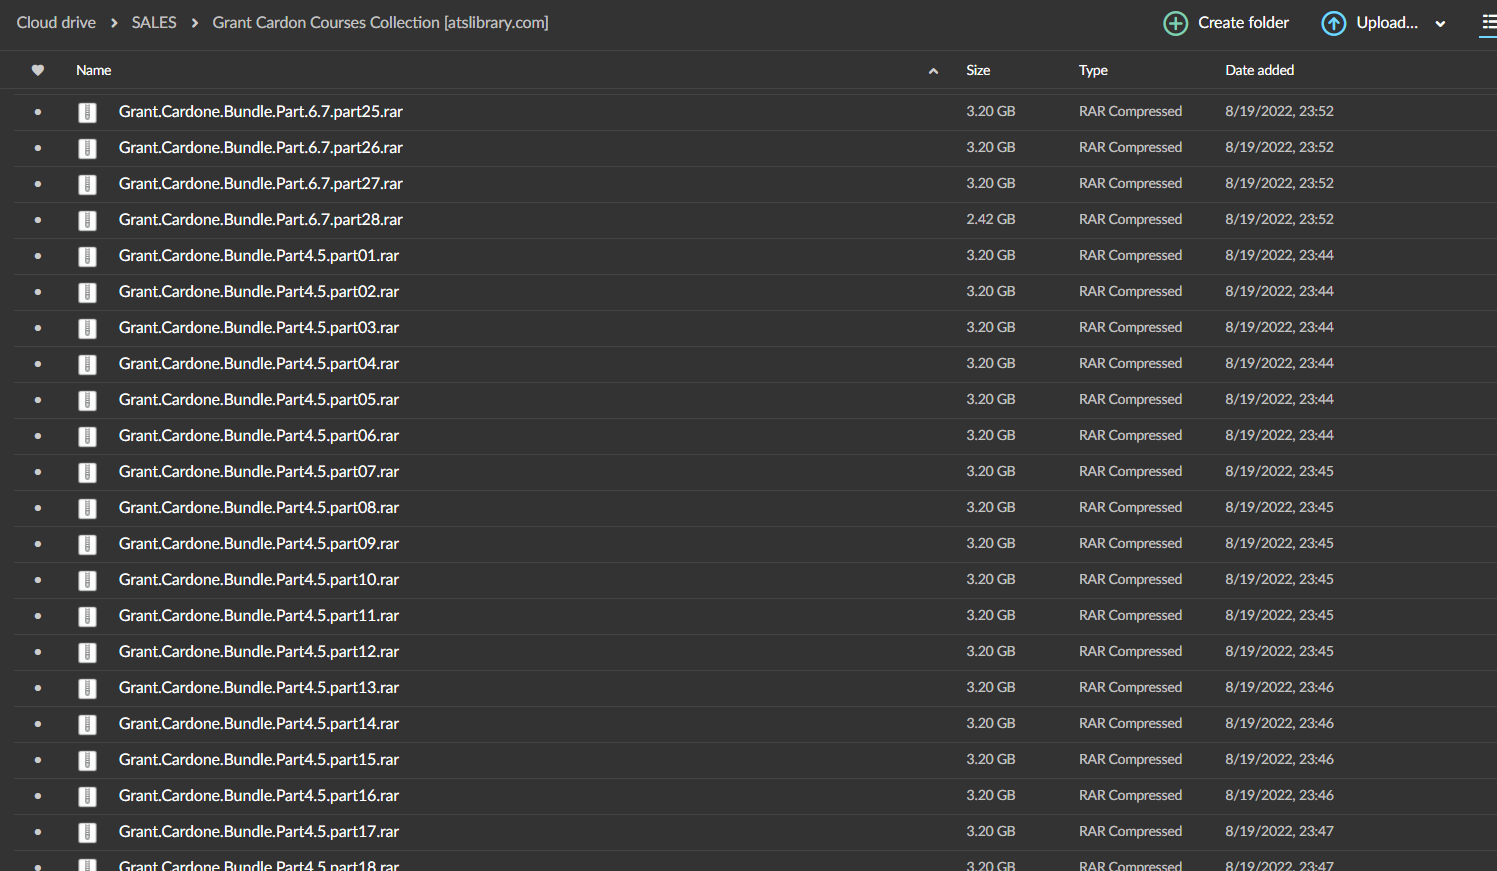
Task: Click the sort caret on the Name column
Action: (933, 71)
